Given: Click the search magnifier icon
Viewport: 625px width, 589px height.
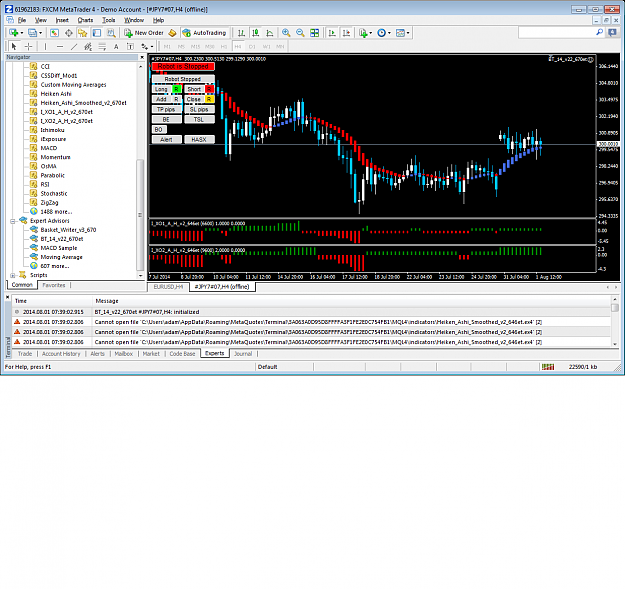Looking at the screenshot, I should click(x=599, y=32).
